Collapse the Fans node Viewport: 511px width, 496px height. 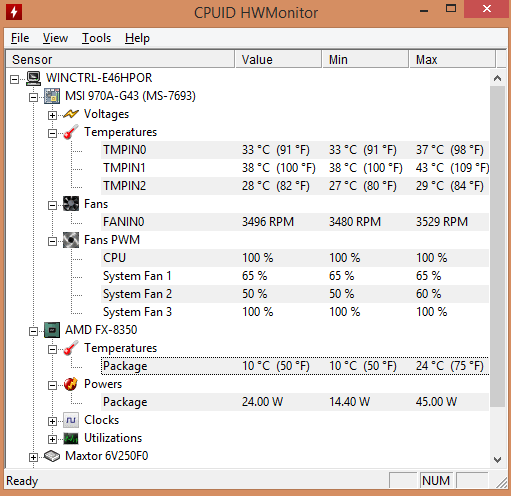tap(52, 205)
